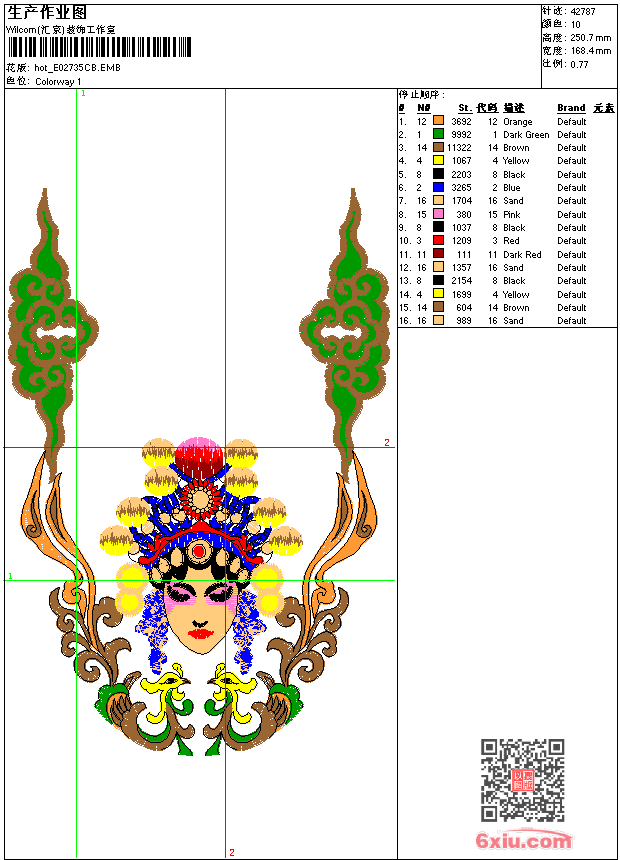Viewport: 620px width, 860px height.
Task: Select the 'Dark Green' description text
Action: 526,135
